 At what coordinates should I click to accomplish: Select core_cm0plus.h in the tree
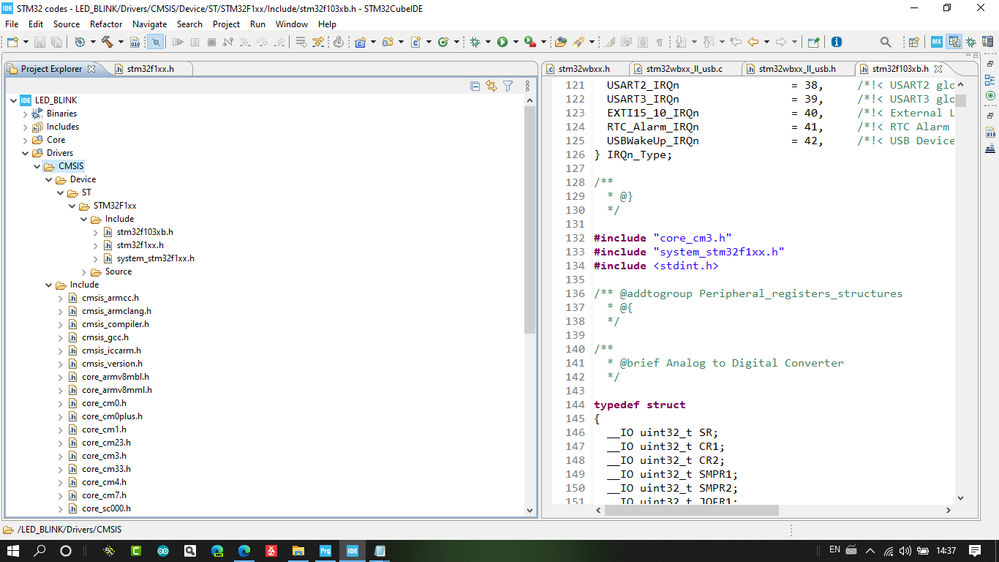112,416
